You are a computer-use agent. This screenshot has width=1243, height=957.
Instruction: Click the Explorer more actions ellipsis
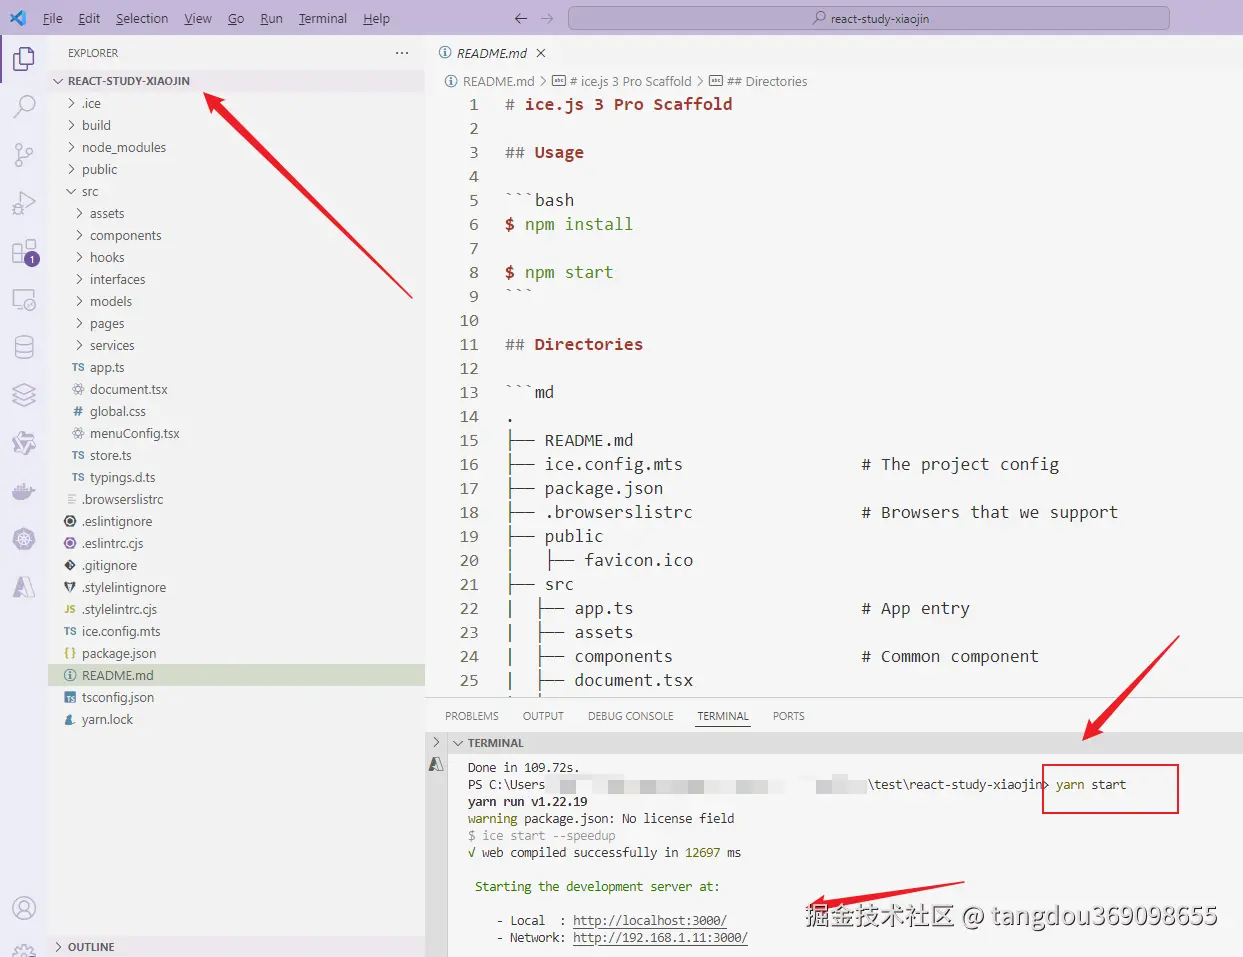click(x=402, y=53)
